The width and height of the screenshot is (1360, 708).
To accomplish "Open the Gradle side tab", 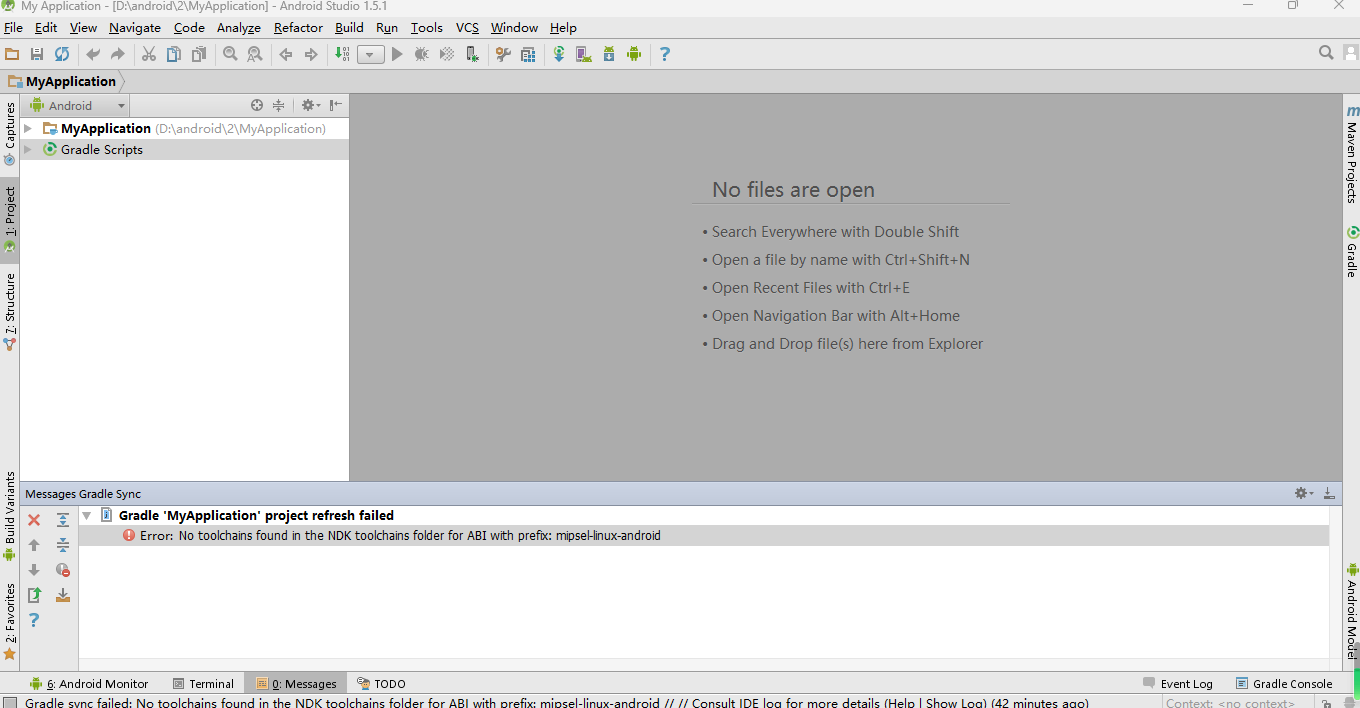I will pyautogui.click(x=1352, y=252).
